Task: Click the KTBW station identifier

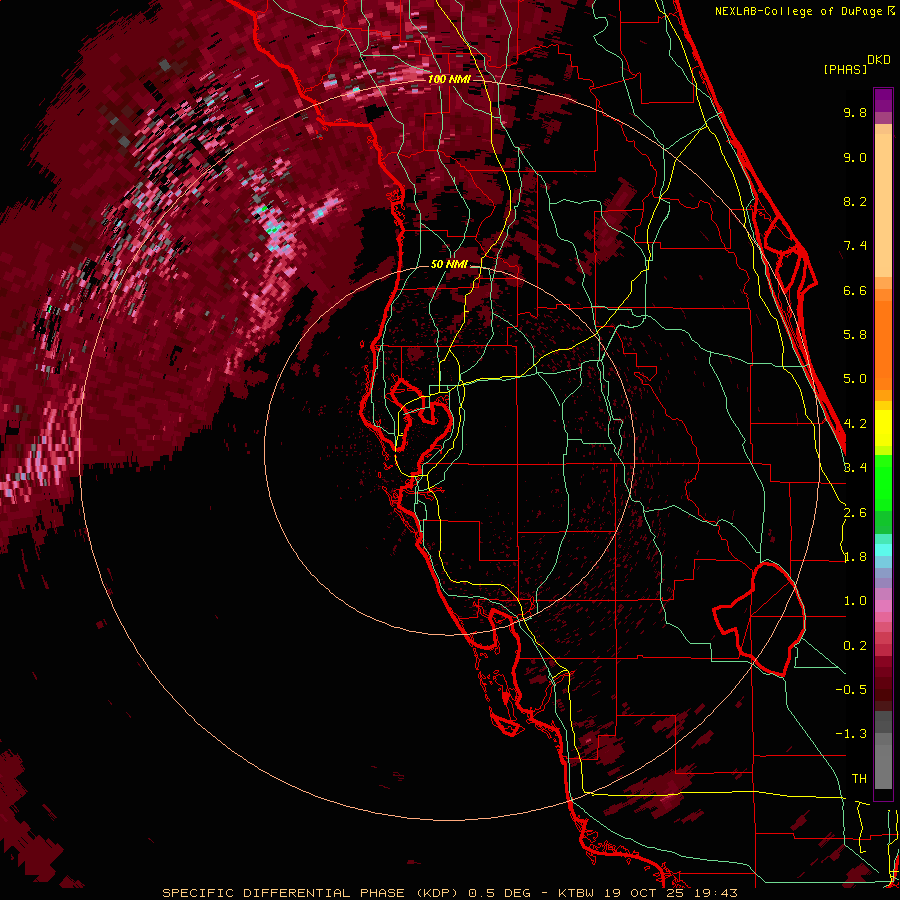Action: coord(577,893)
